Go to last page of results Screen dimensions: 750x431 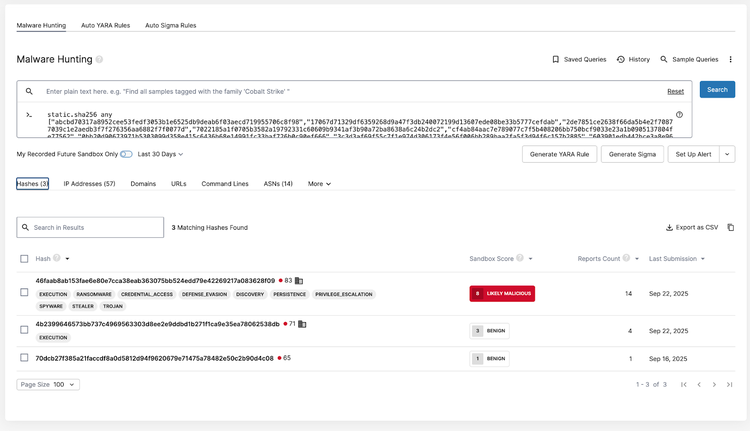(729, 384)
